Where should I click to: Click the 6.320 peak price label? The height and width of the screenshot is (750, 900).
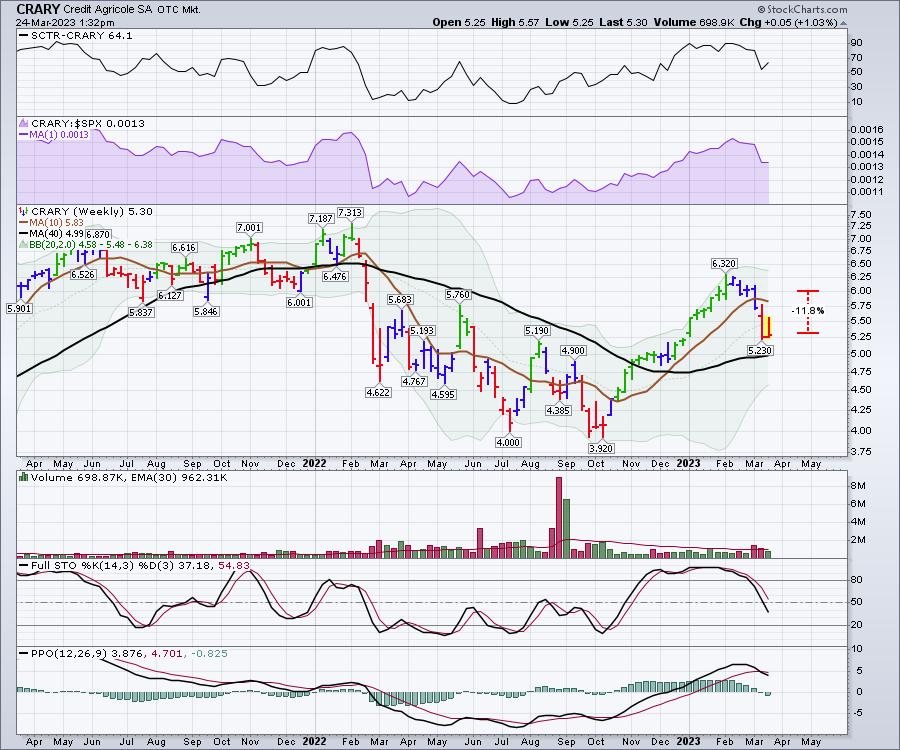(x=724, y=263)
